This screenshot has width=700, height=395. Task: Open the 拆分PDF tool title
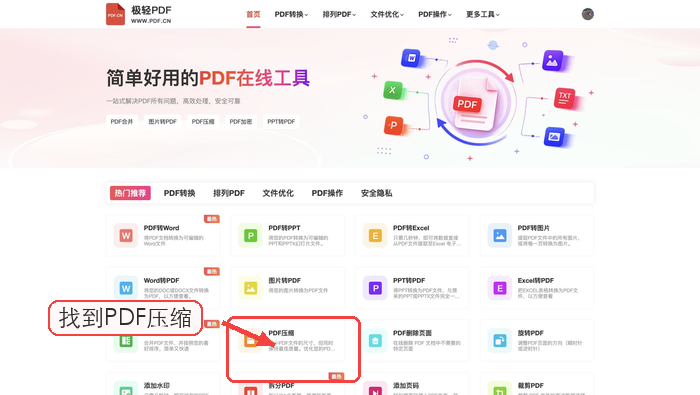[281, 386]
